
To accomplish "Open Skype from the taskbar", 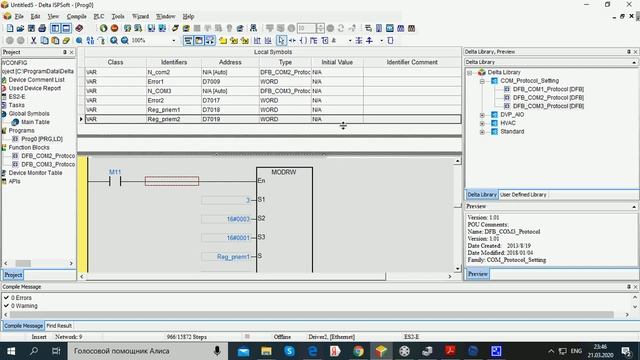I will tap(289, 351).
